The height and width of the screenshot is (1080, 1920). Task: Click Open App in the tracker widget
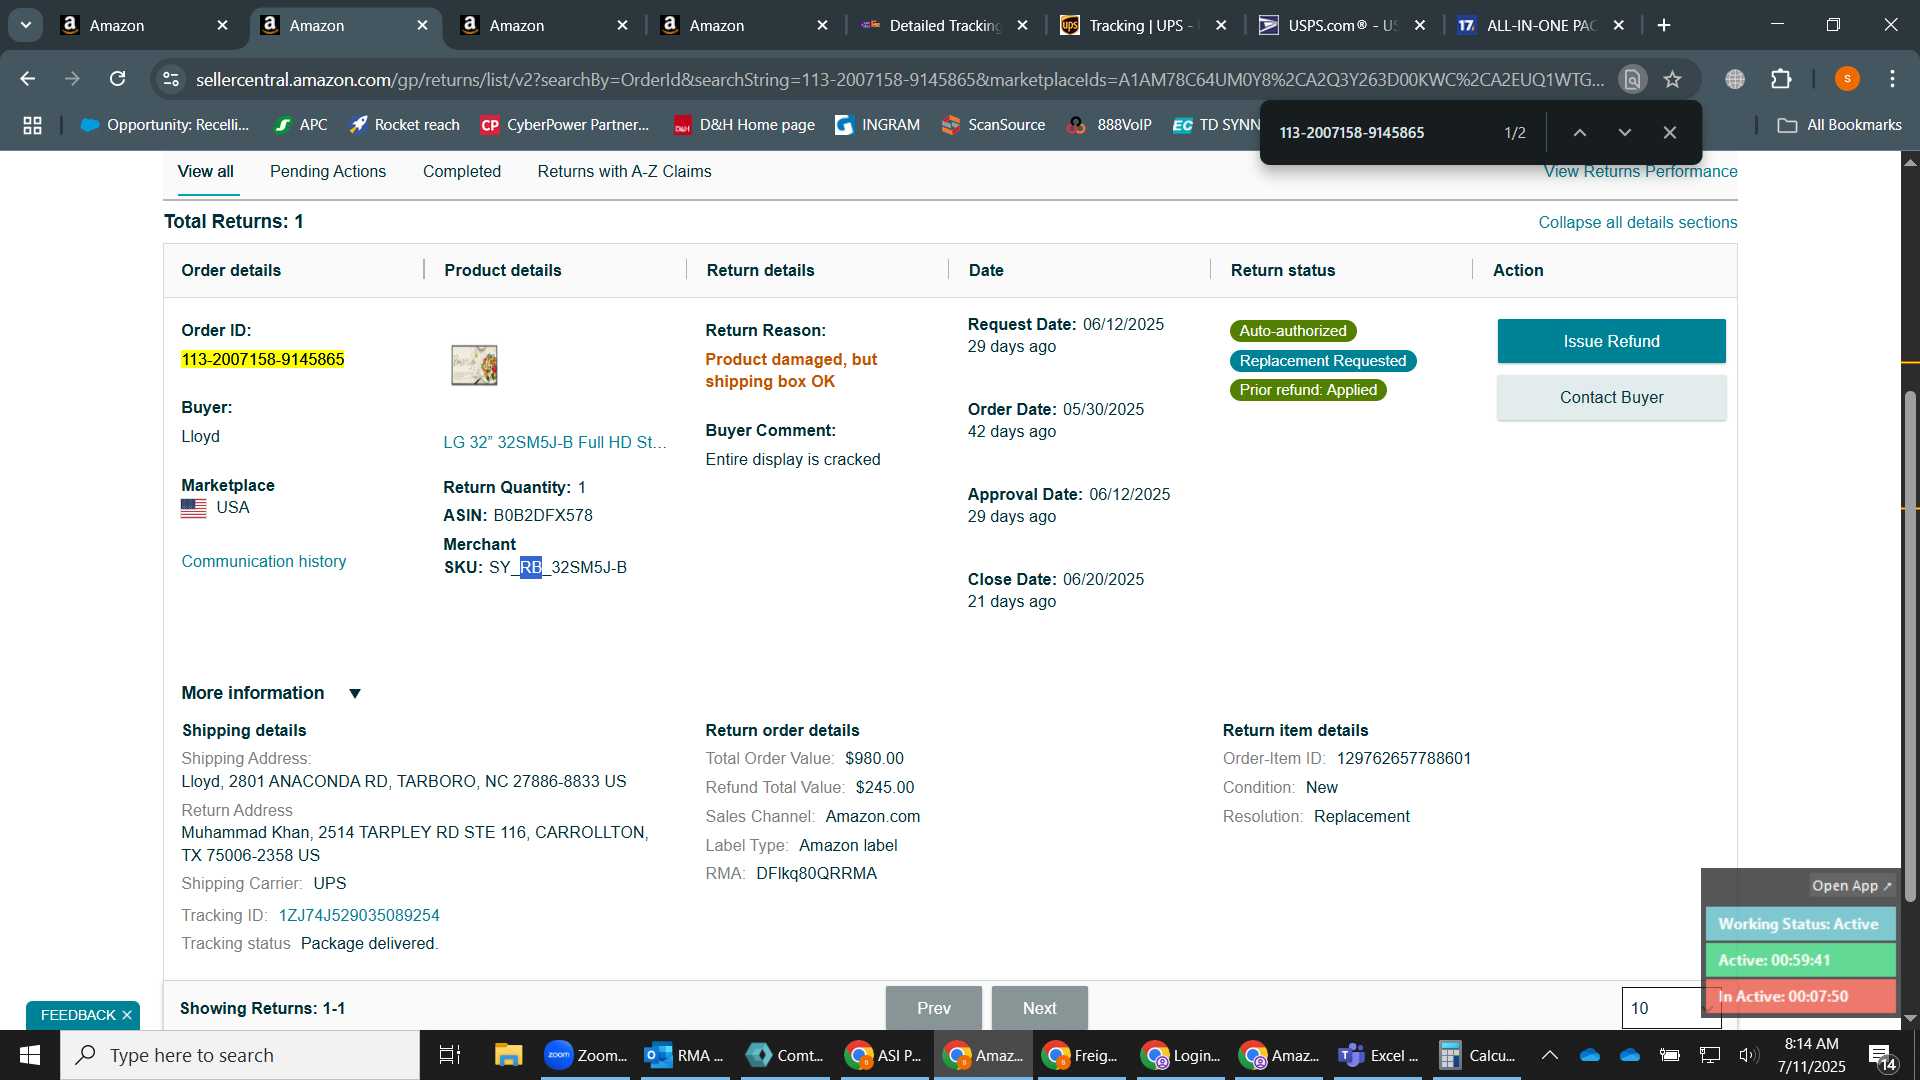(1852, 886)
